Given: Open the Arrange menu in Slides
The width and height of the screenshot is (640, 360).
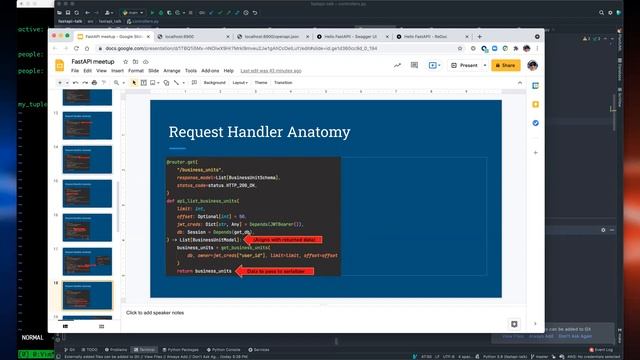Looking at the screenshot, I should (x=172, y=71).
